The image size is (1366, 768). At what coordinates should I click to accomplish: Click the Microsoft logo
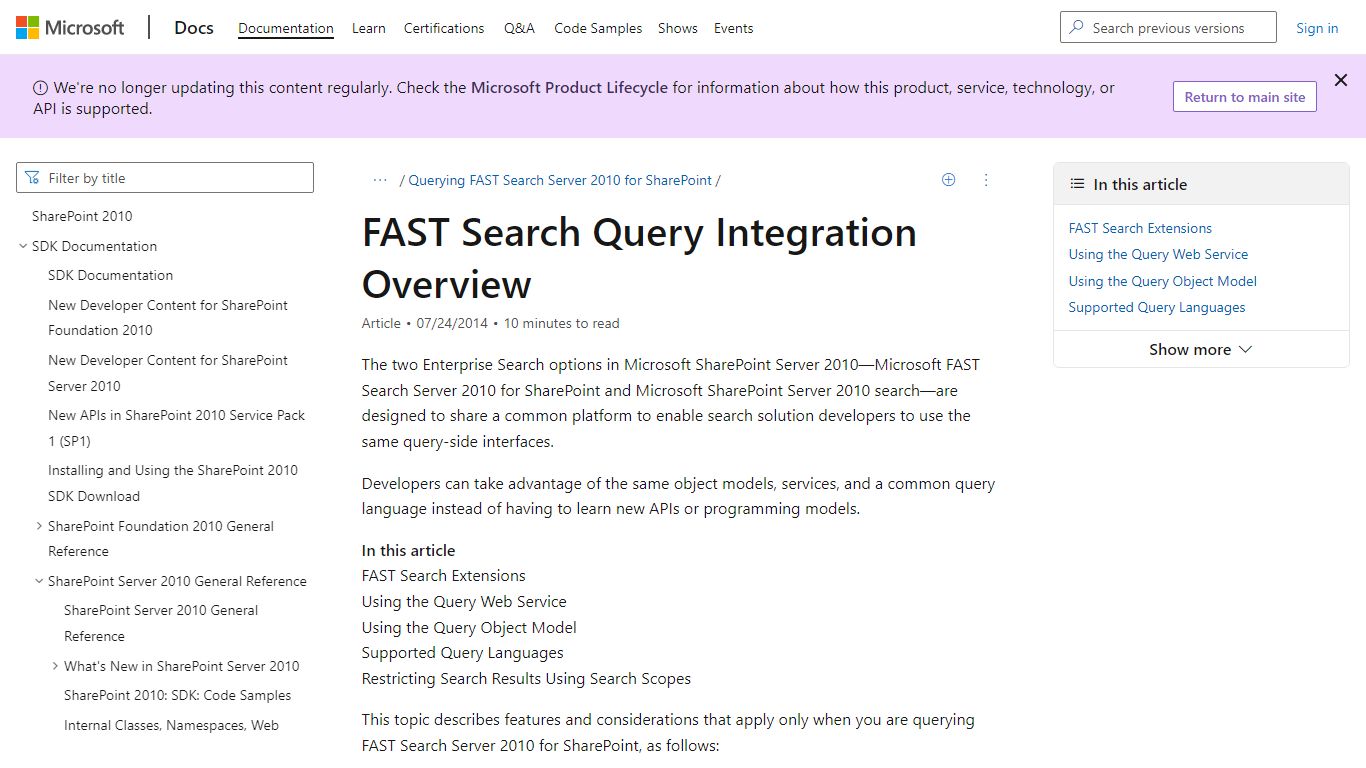[70, 28]
